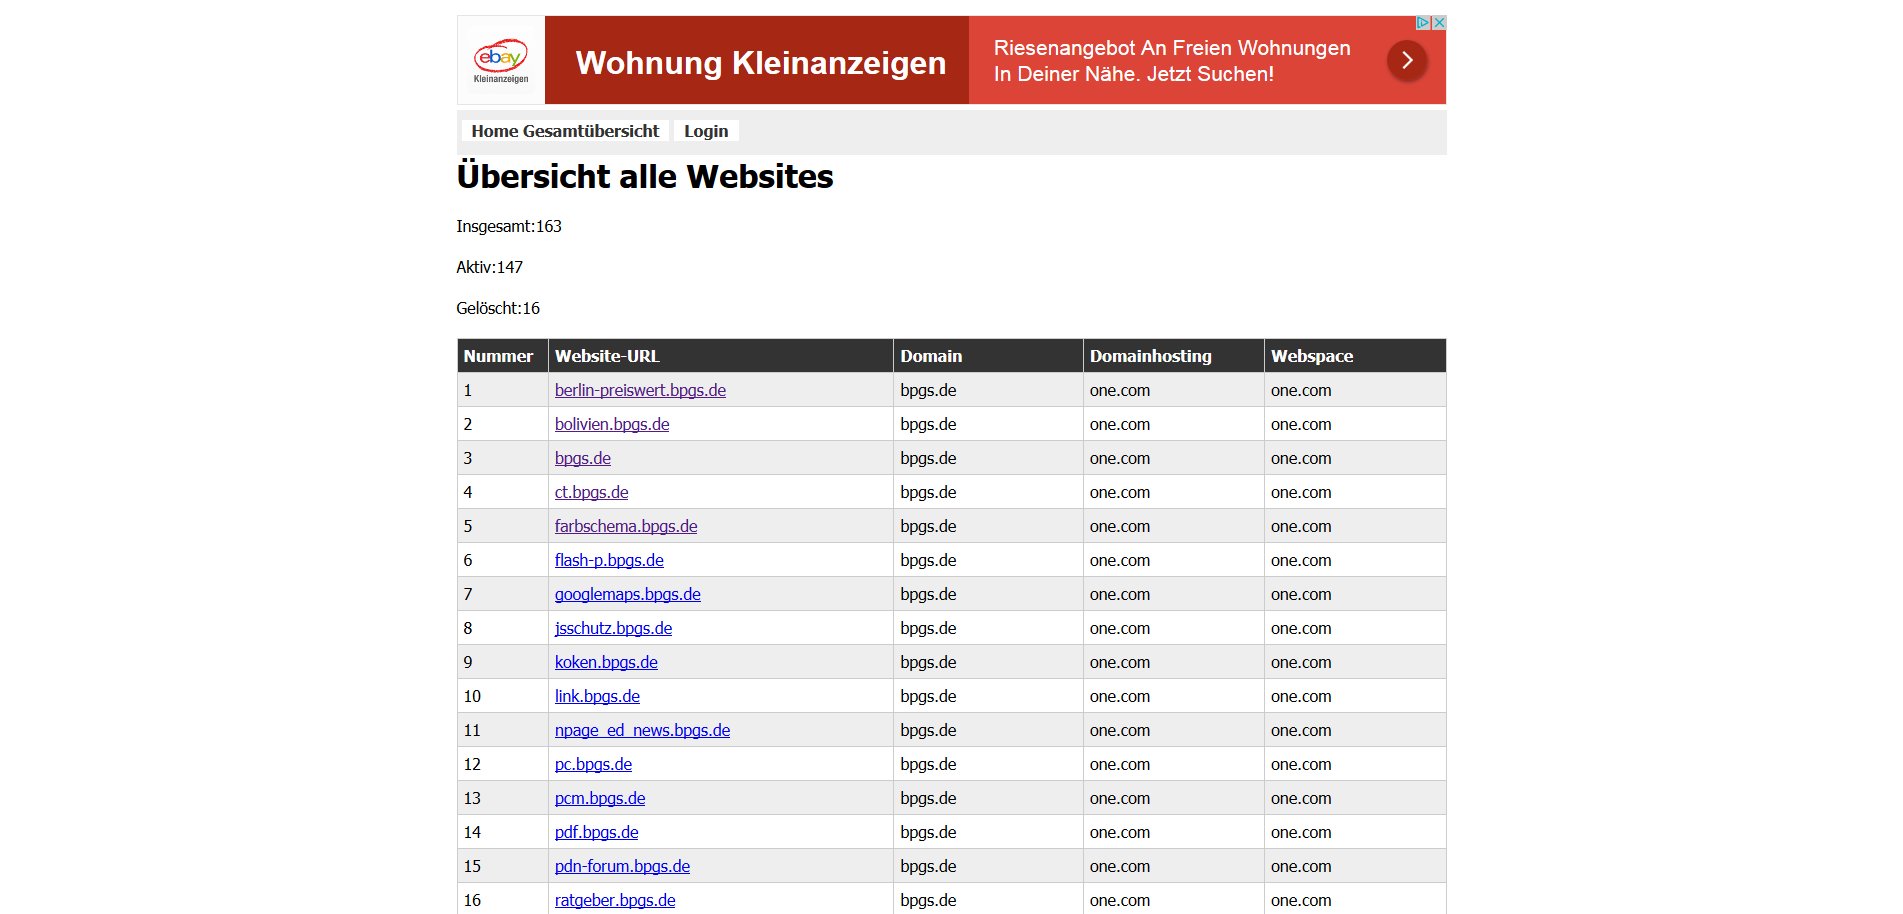Open ratgeber.bpgs.de at the table bottom
Screen dimensions: 1903x914
click(615, 900)
